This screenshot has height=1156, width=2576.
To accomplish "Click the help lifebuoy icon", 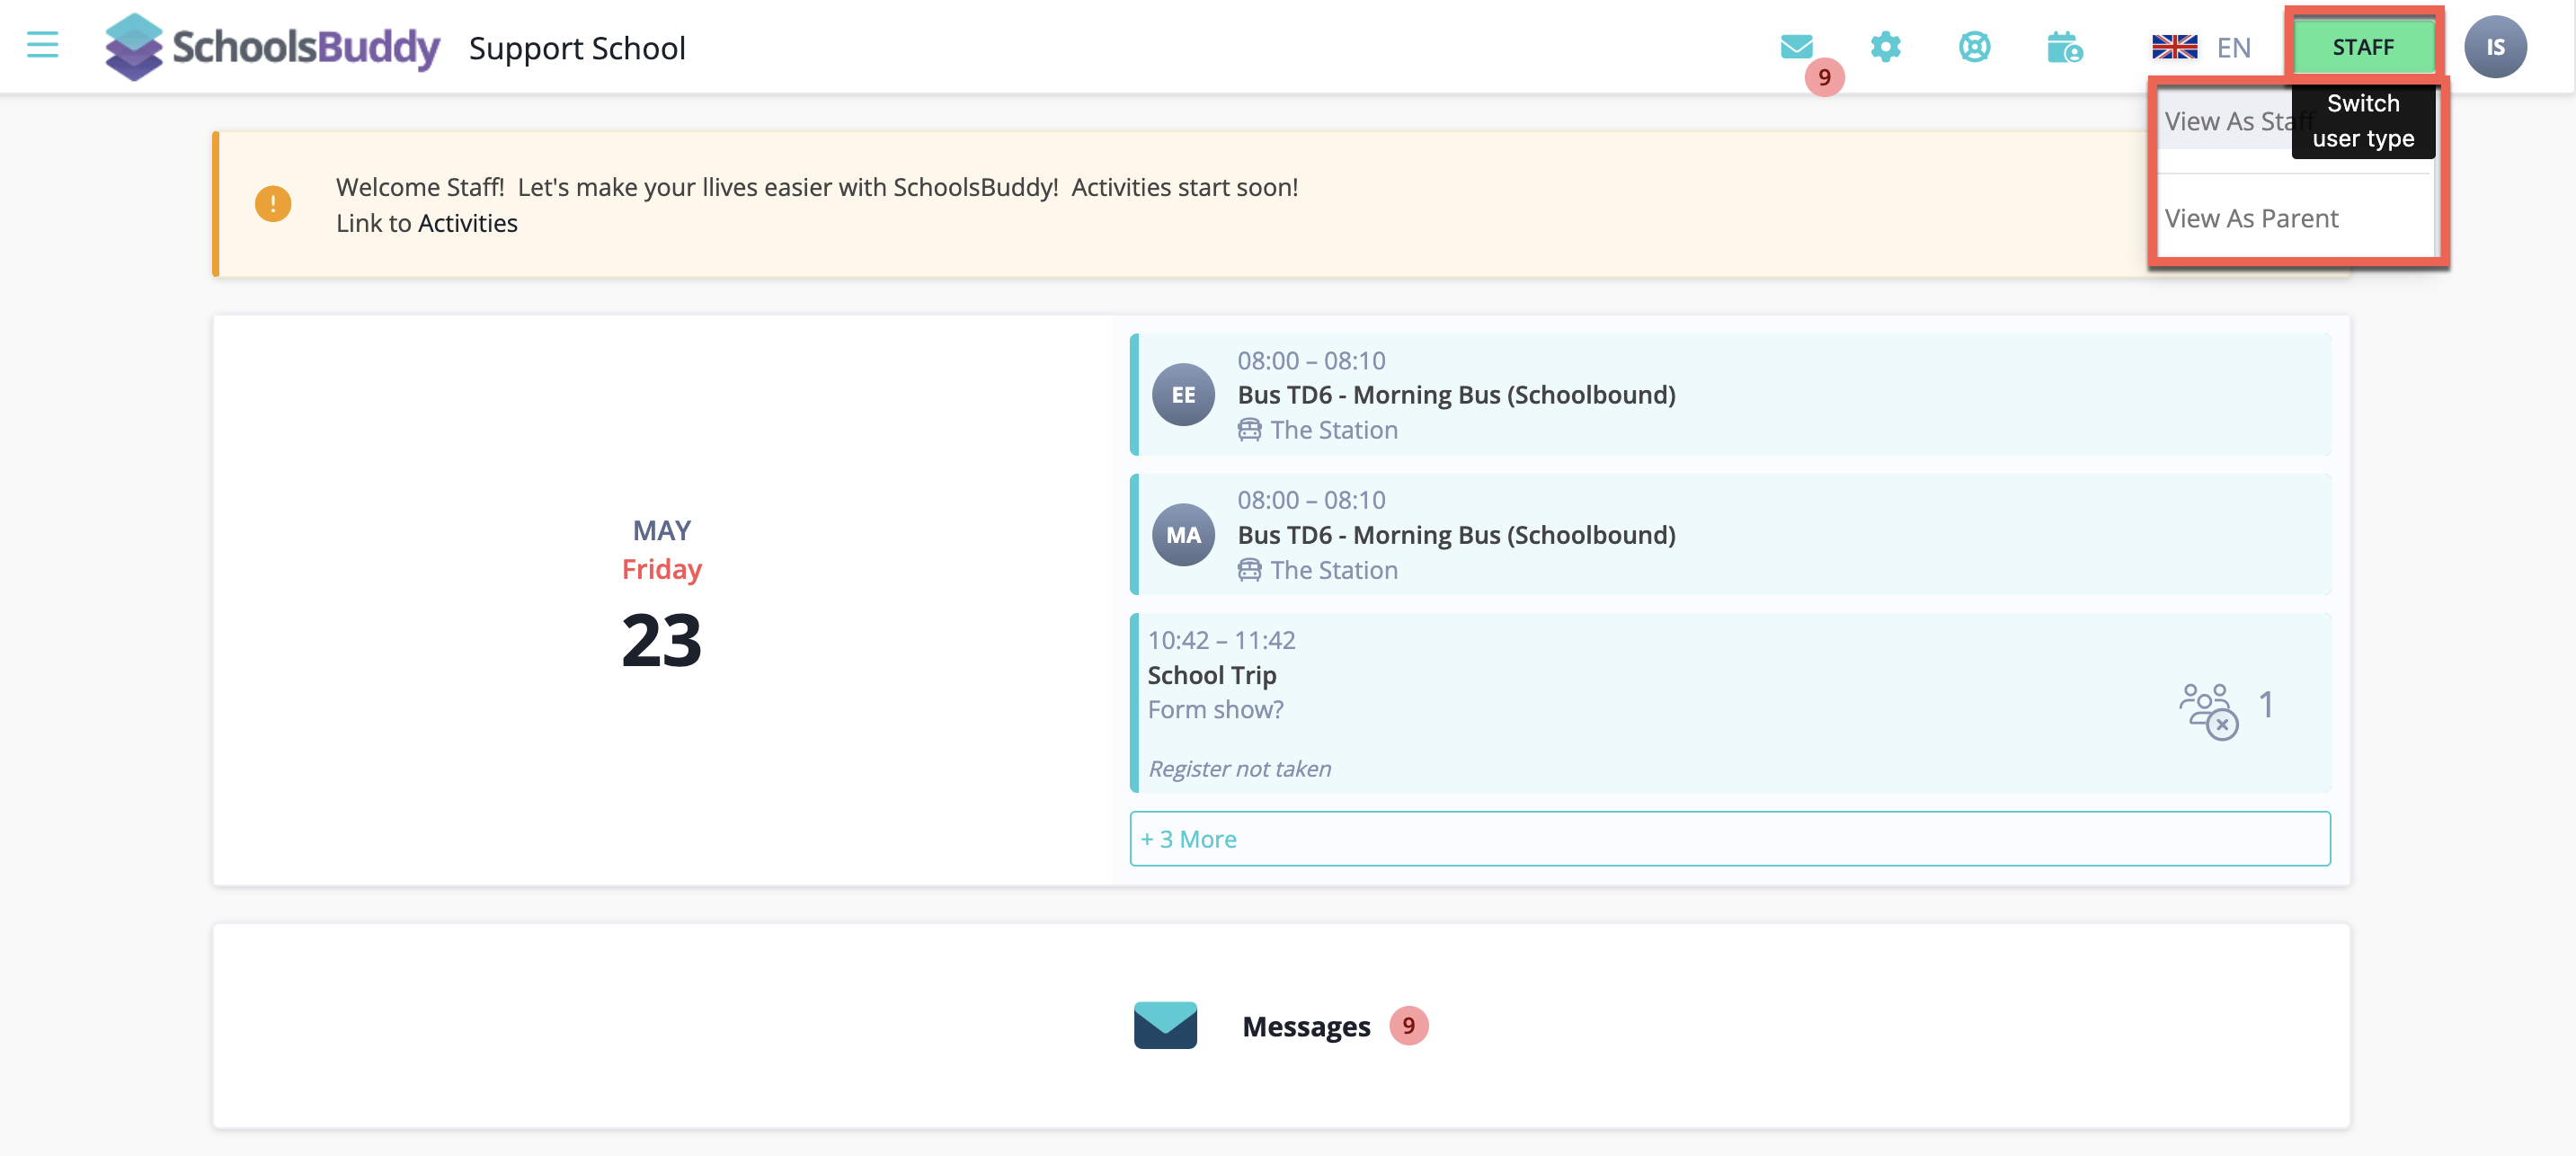I will tap(1974, 47).
